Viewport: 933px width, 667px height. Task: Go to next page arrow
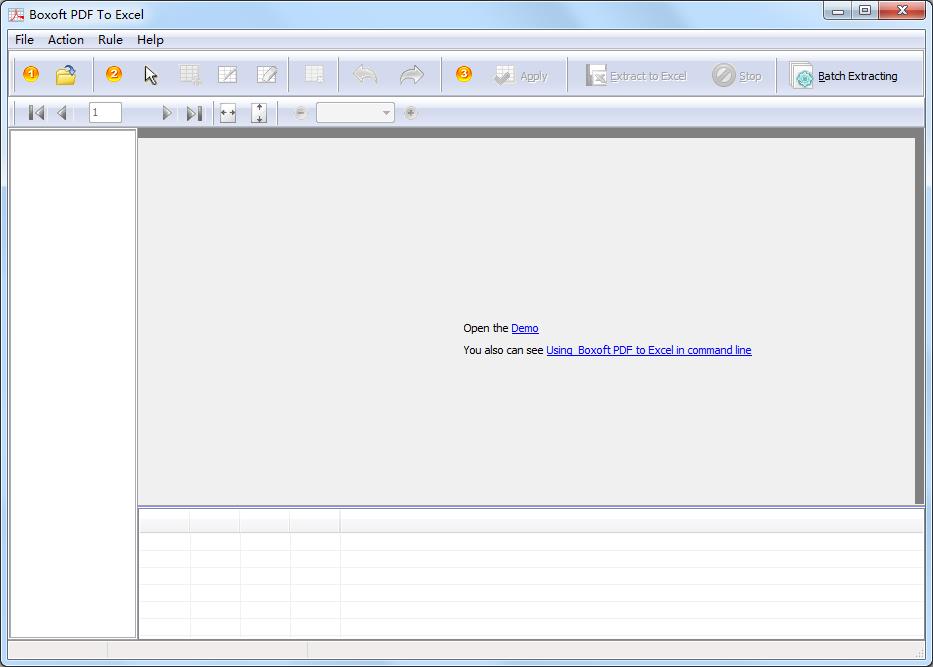167,112
